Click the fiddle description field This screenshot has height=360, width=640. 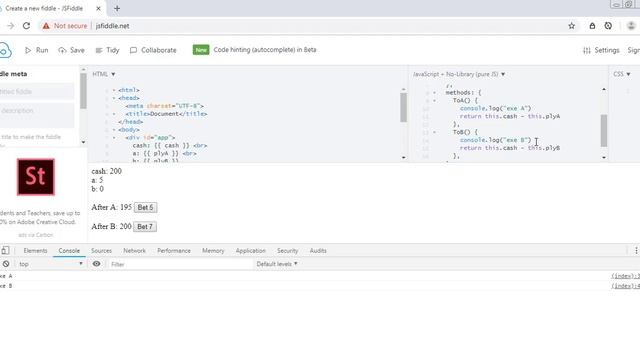pyautogui.click(x=37, y=115)
